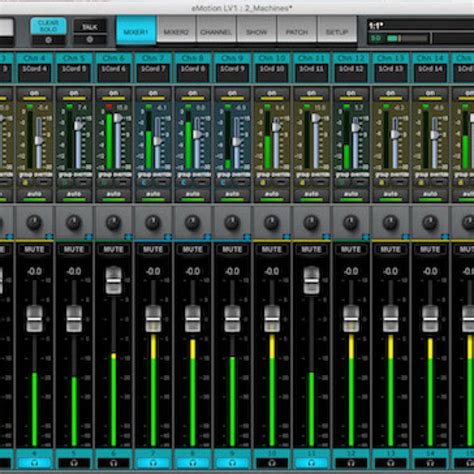Click the pan knob on channel 14
Image resolution: width=474 pixels, height=474 pixels.
point(430,223)
